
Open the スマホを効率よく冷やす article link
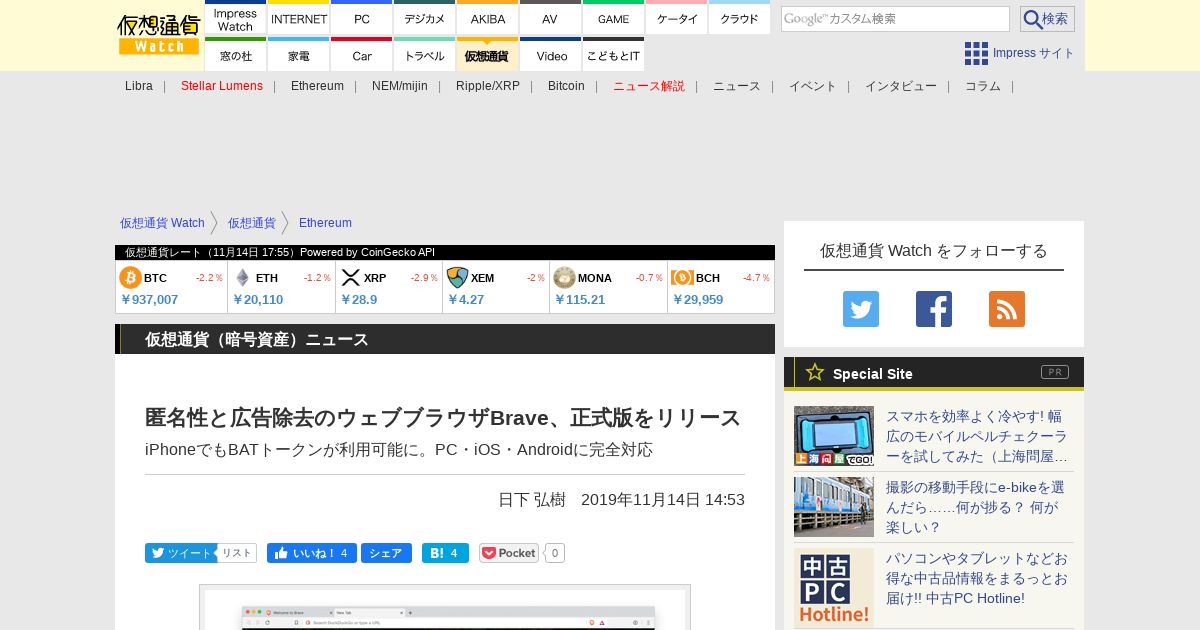pyautogui.click(x=977, y=436)
